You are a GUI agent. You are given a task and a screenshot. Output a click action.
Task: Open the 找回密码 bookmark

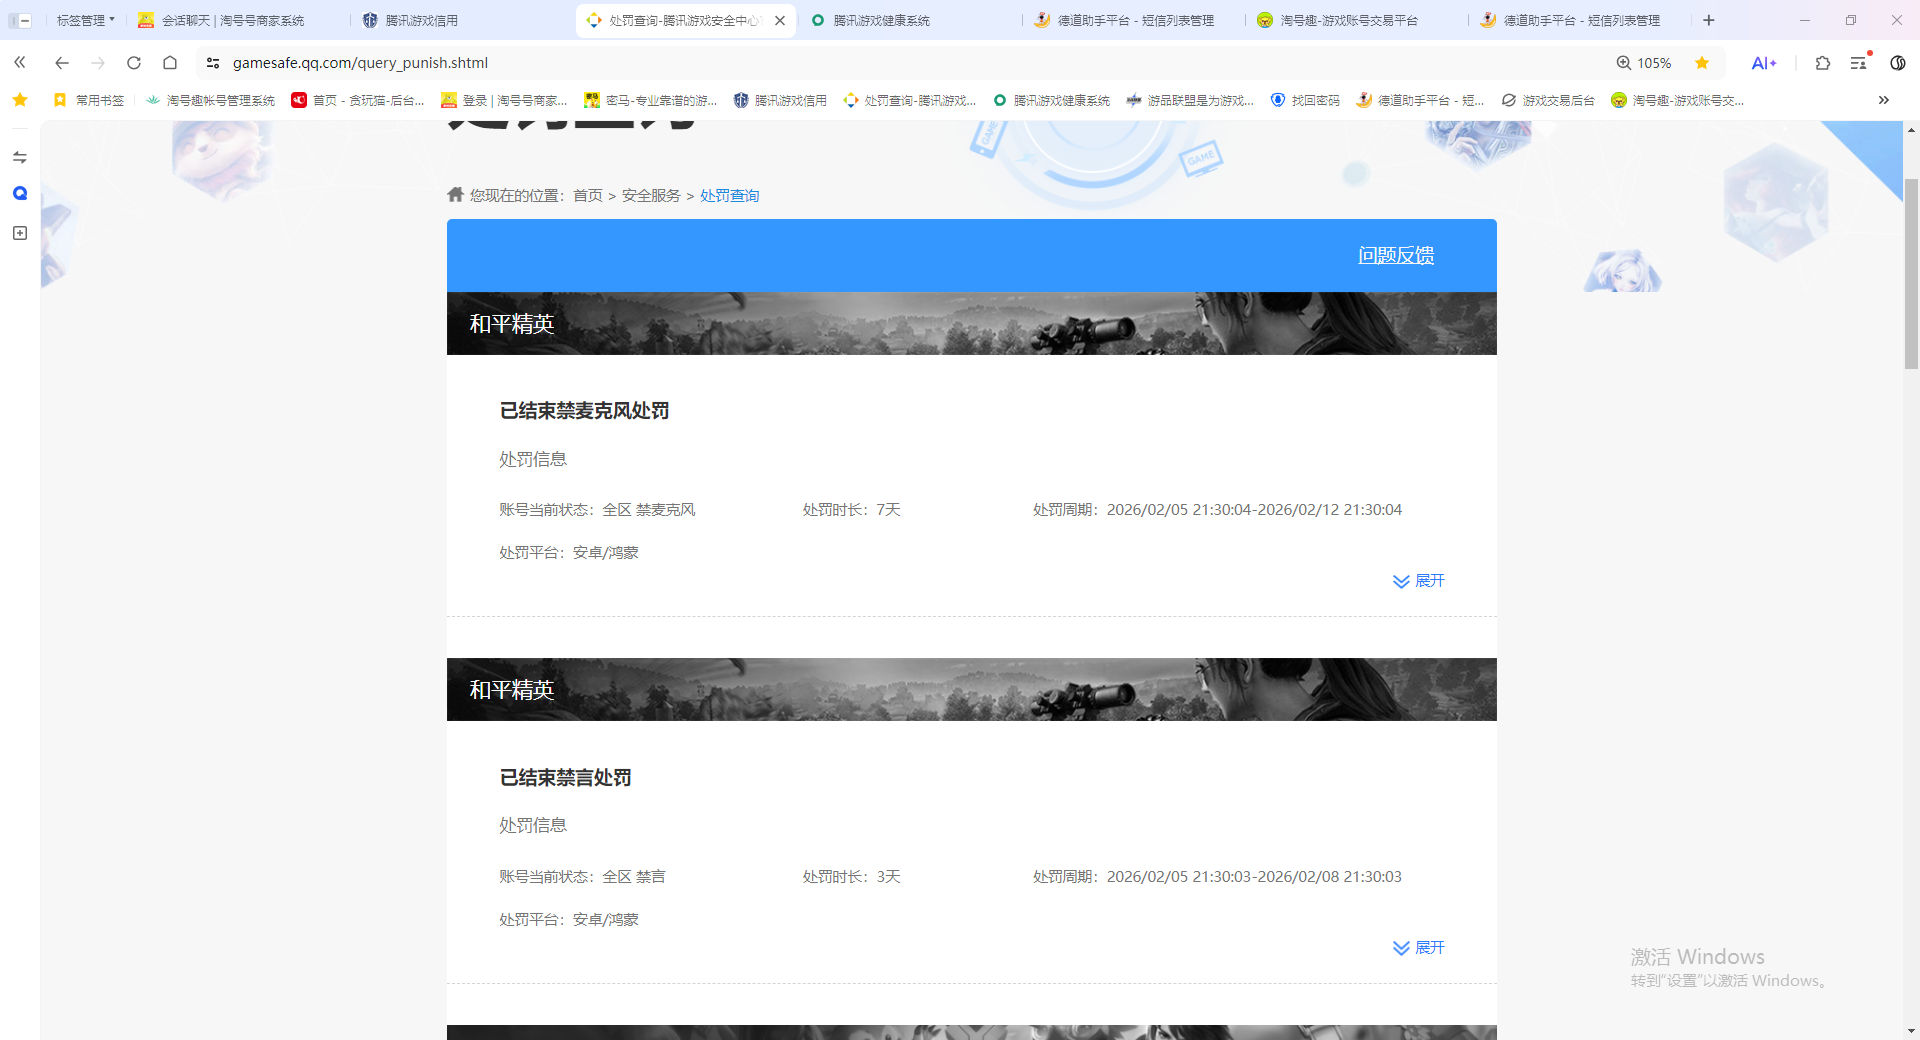pos(1305,100)
